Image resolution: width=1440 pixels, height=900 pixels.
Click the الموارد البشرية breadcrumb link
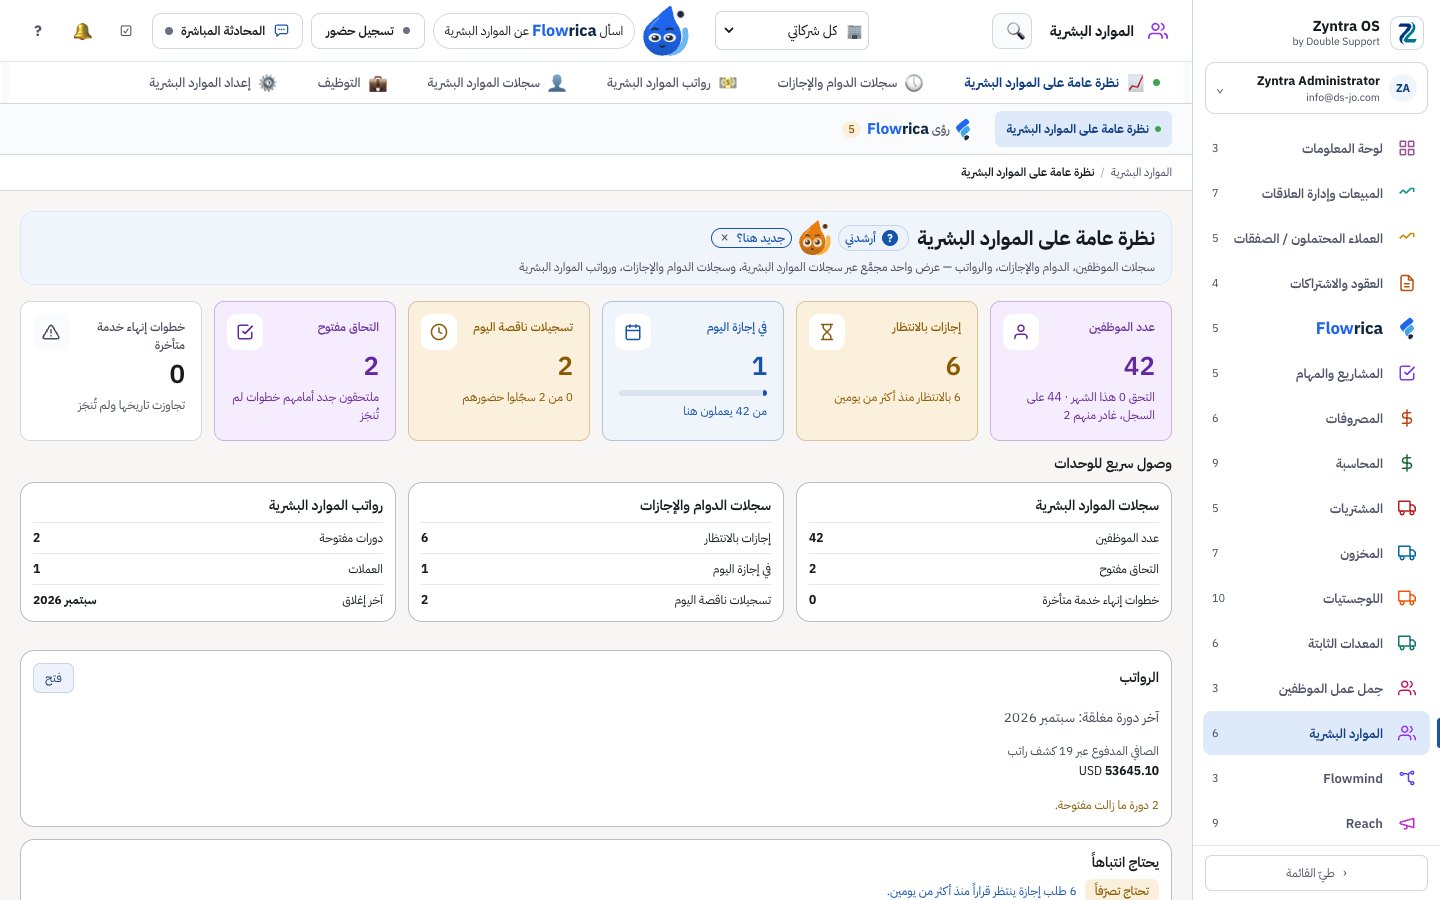pyautogui.click(x=1141, y=172)
